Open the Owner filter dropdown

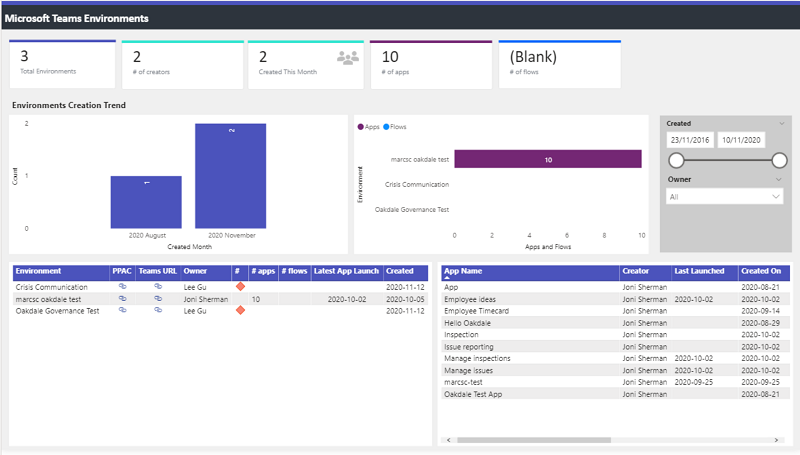pyautogui.click(x=725, y=197)
